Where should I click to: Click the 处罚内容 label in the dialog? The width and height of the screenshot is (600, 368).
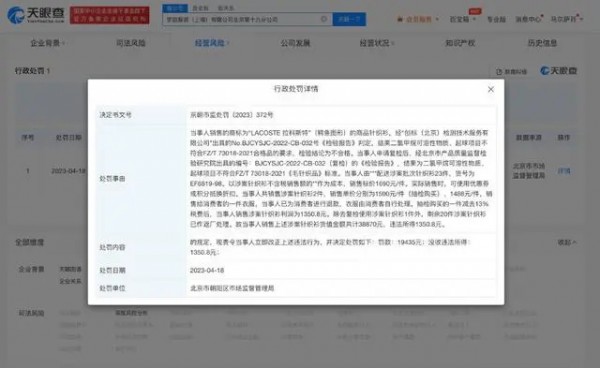pos(112,248)
